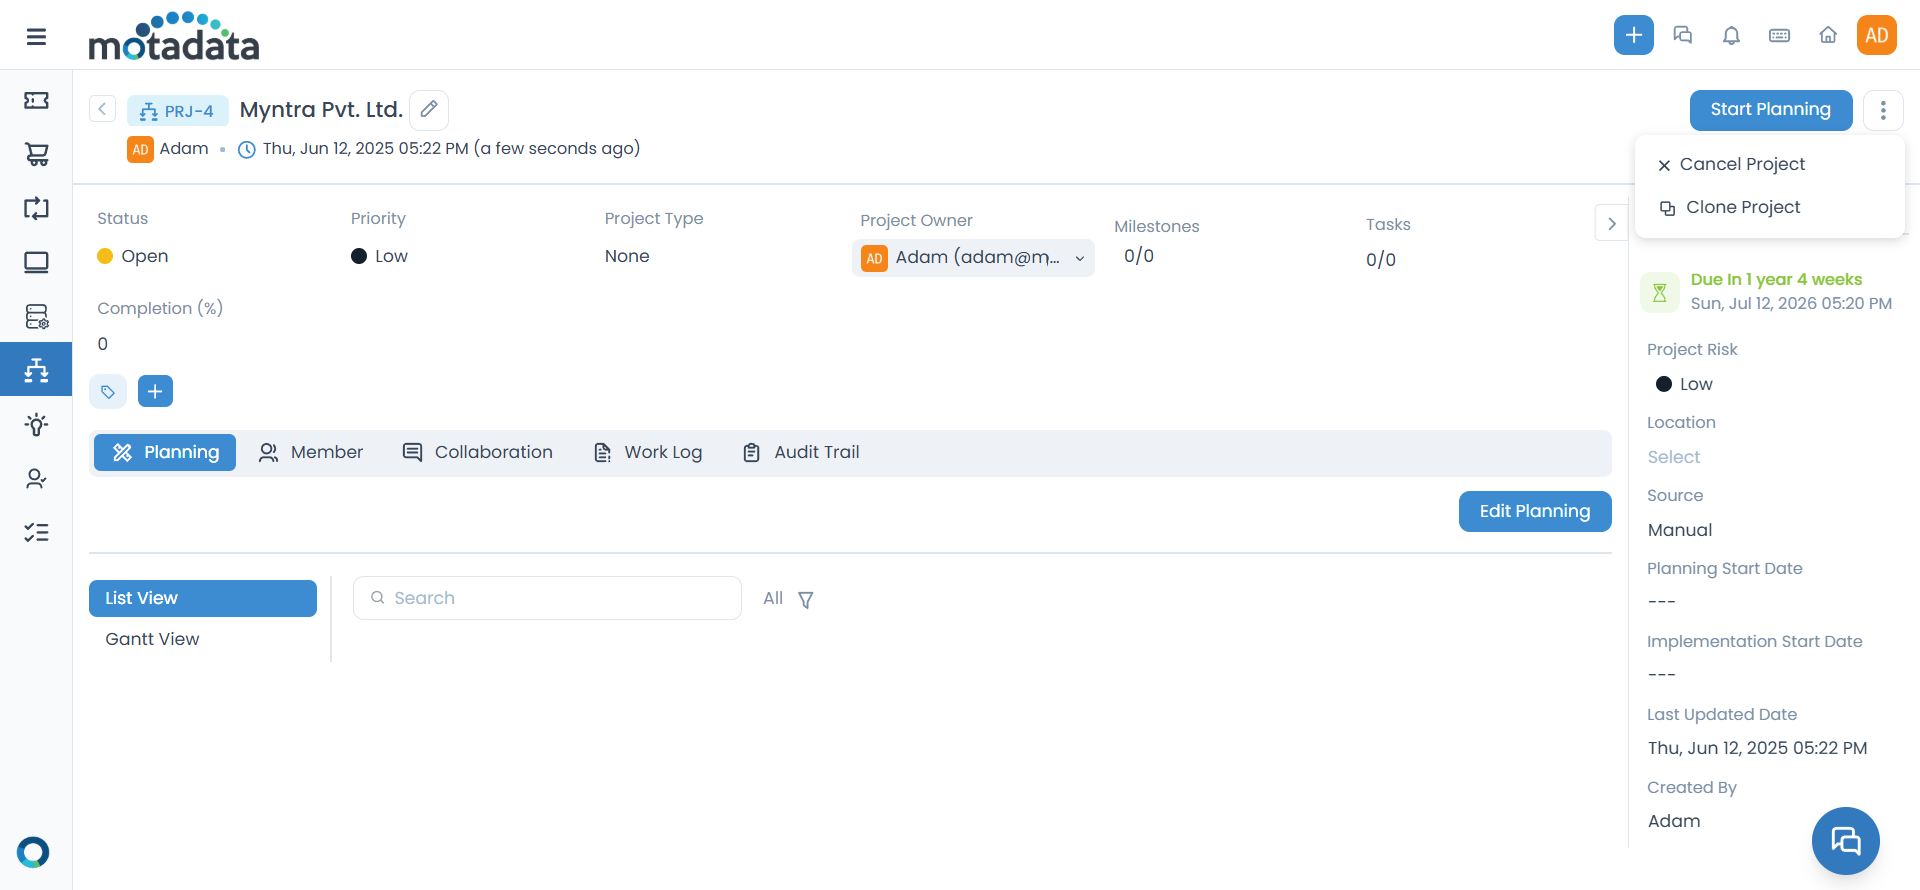
Task: Open the filter funnel next to All
Action: [x=806, y=600]
